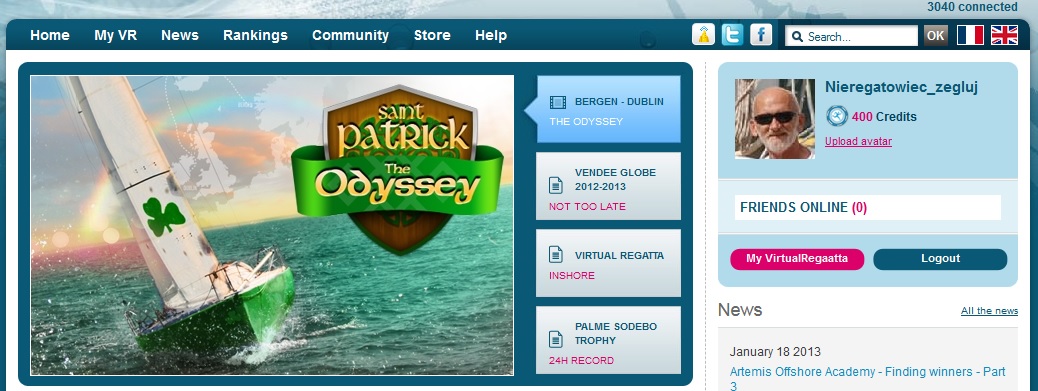The width and height of the screenshot is (1038, 391).
Task: Click the yellow buoy icon beside Twitter
Action: (x=703, y=34)
